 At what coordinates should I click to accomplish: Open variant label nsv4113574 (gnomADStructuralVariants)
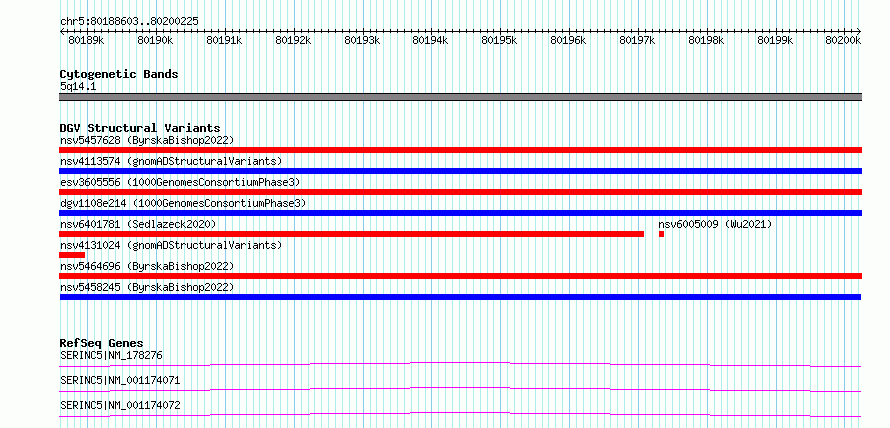171,161
